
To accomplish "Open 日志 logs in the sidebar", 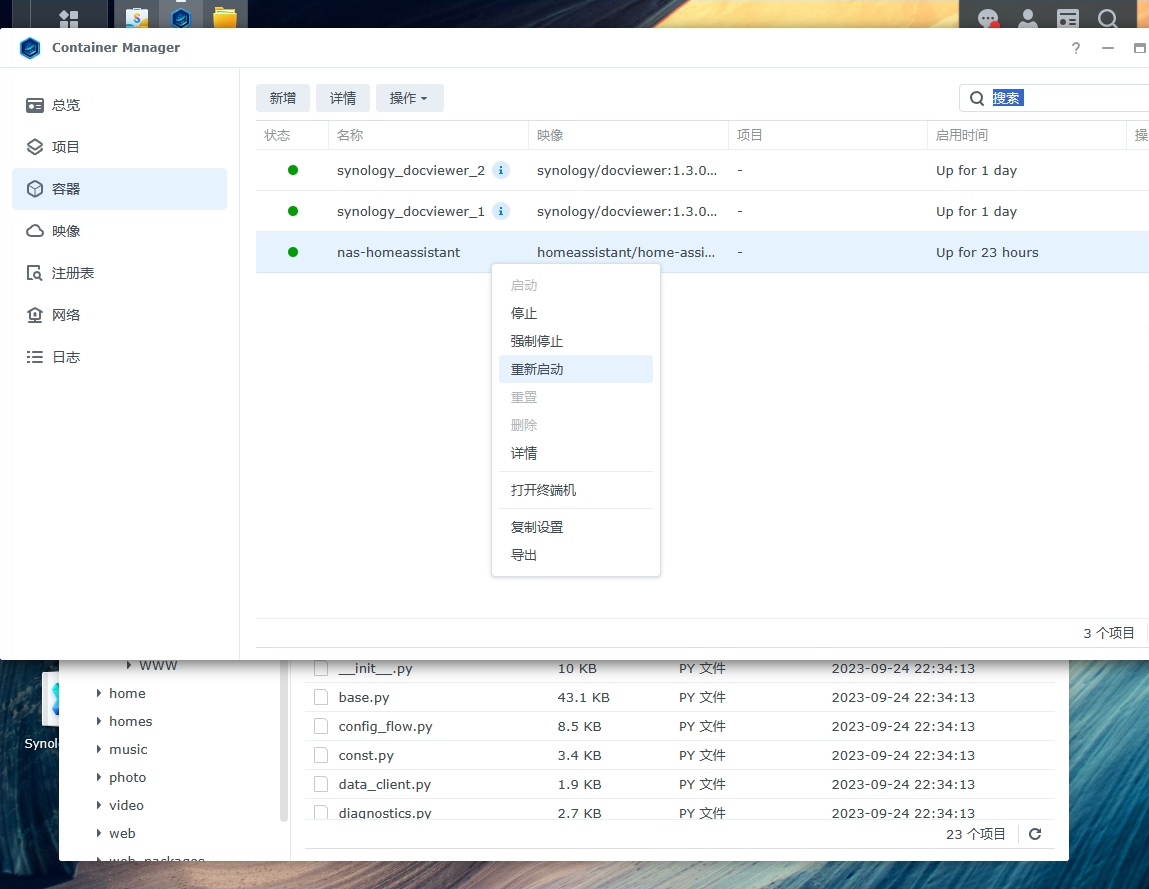I will tap(119, 357).
